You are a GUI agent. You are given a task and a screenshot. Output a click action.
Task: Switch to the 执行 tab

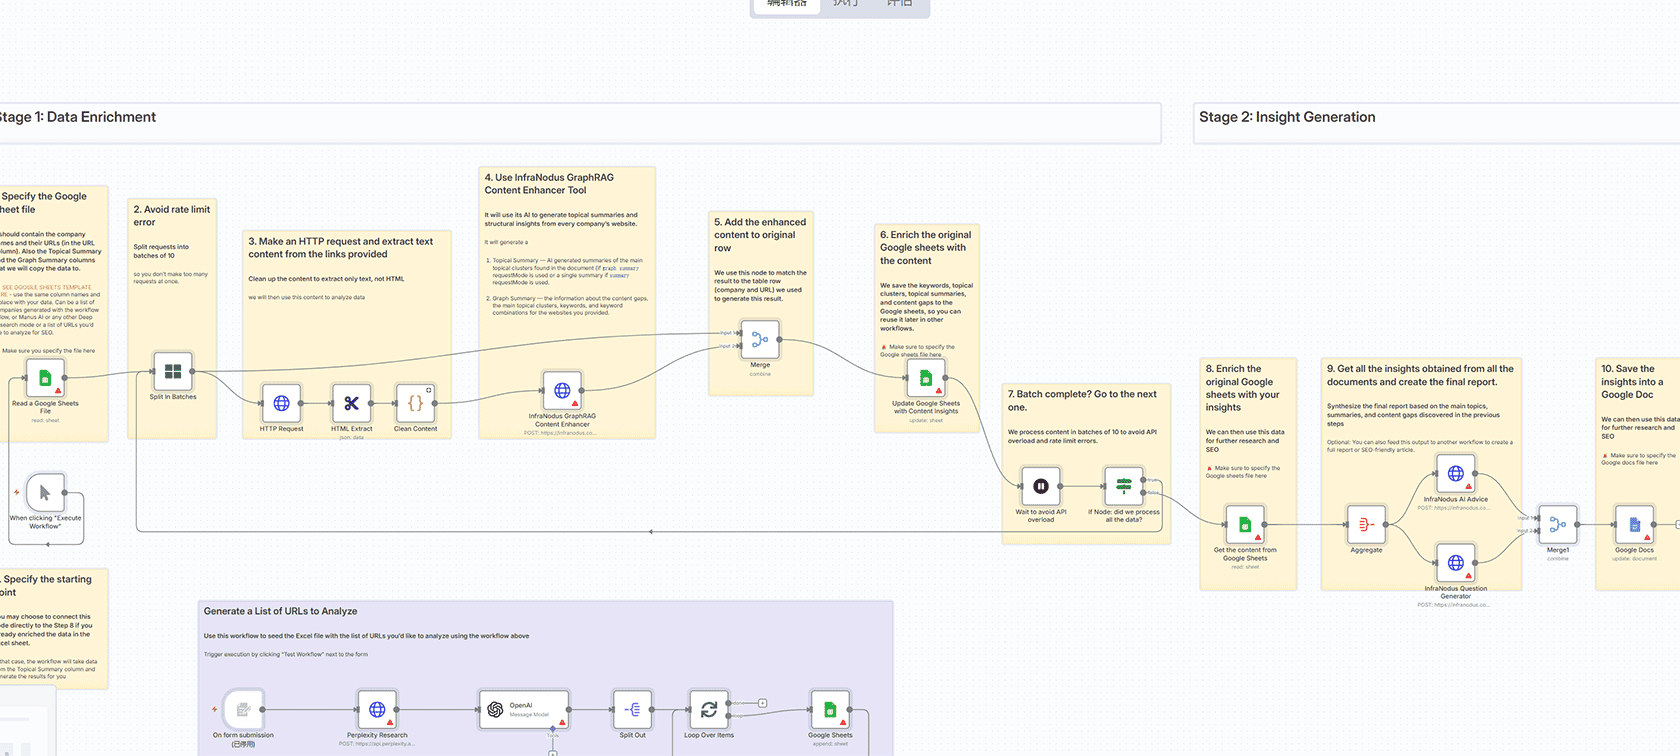click(845, 4)
